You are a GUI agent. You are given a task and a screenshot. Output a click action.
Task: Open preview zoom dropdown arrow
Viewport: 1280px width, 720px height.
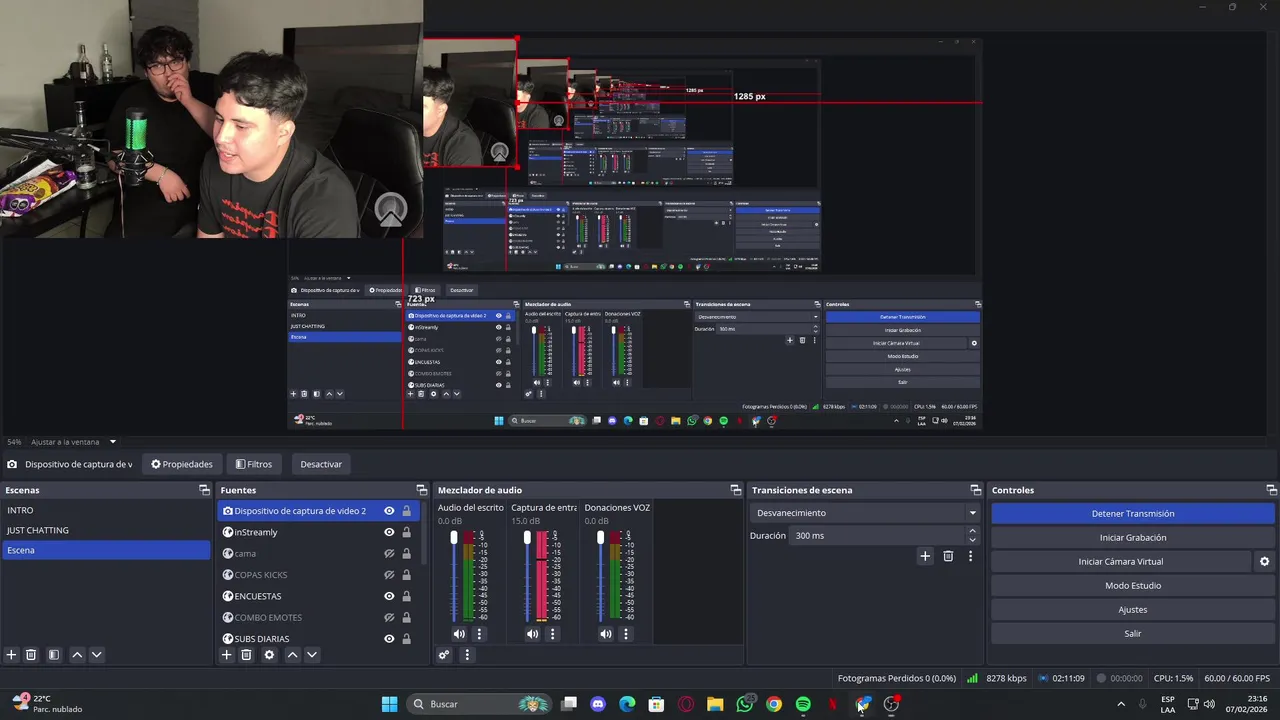click(x=113, y=442)
